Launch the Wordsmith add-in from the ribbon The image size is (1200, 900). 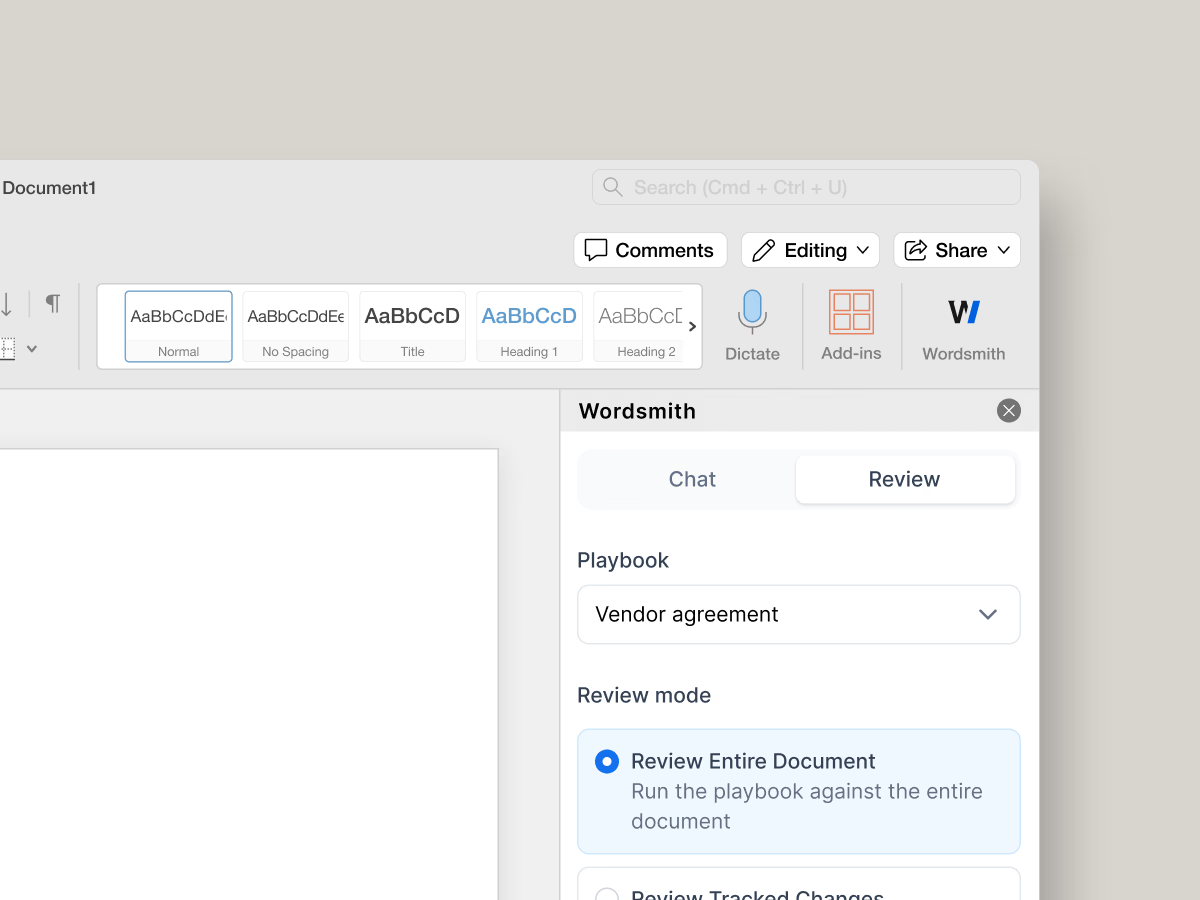964,327
